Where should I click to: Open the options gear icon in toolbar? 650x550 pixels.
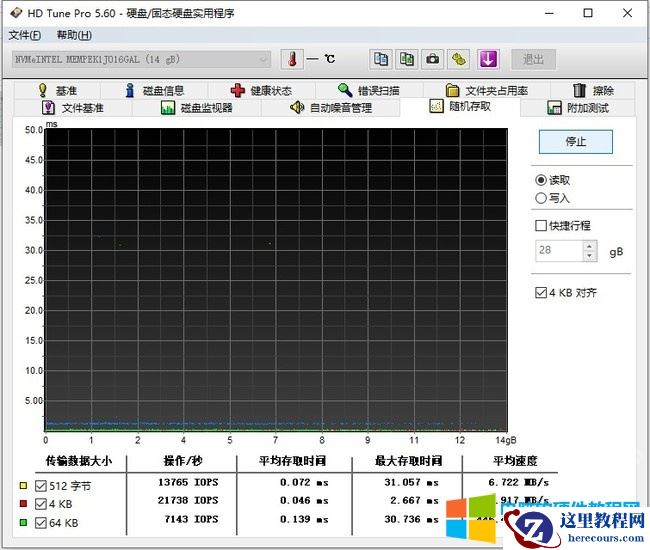(x=458, y=59)
